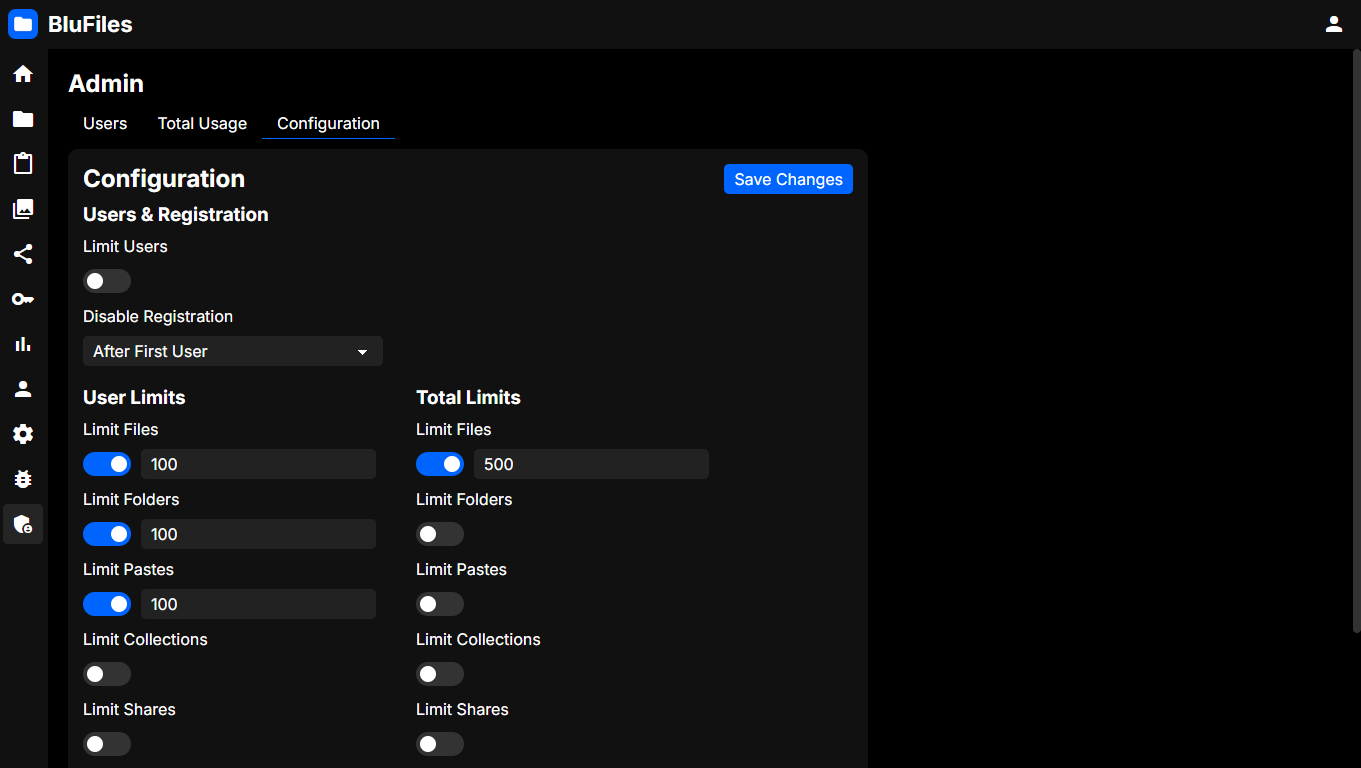Screen dimensions: 1361x768
Task: Open the settings gear icon in the sidebar
Action: click(23, 434)
